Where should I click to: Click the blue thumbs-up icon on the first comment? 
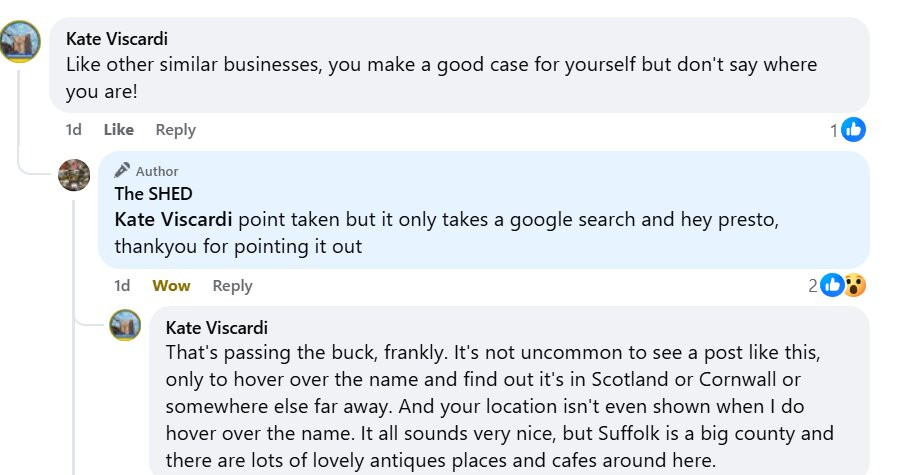click(854, 129)
